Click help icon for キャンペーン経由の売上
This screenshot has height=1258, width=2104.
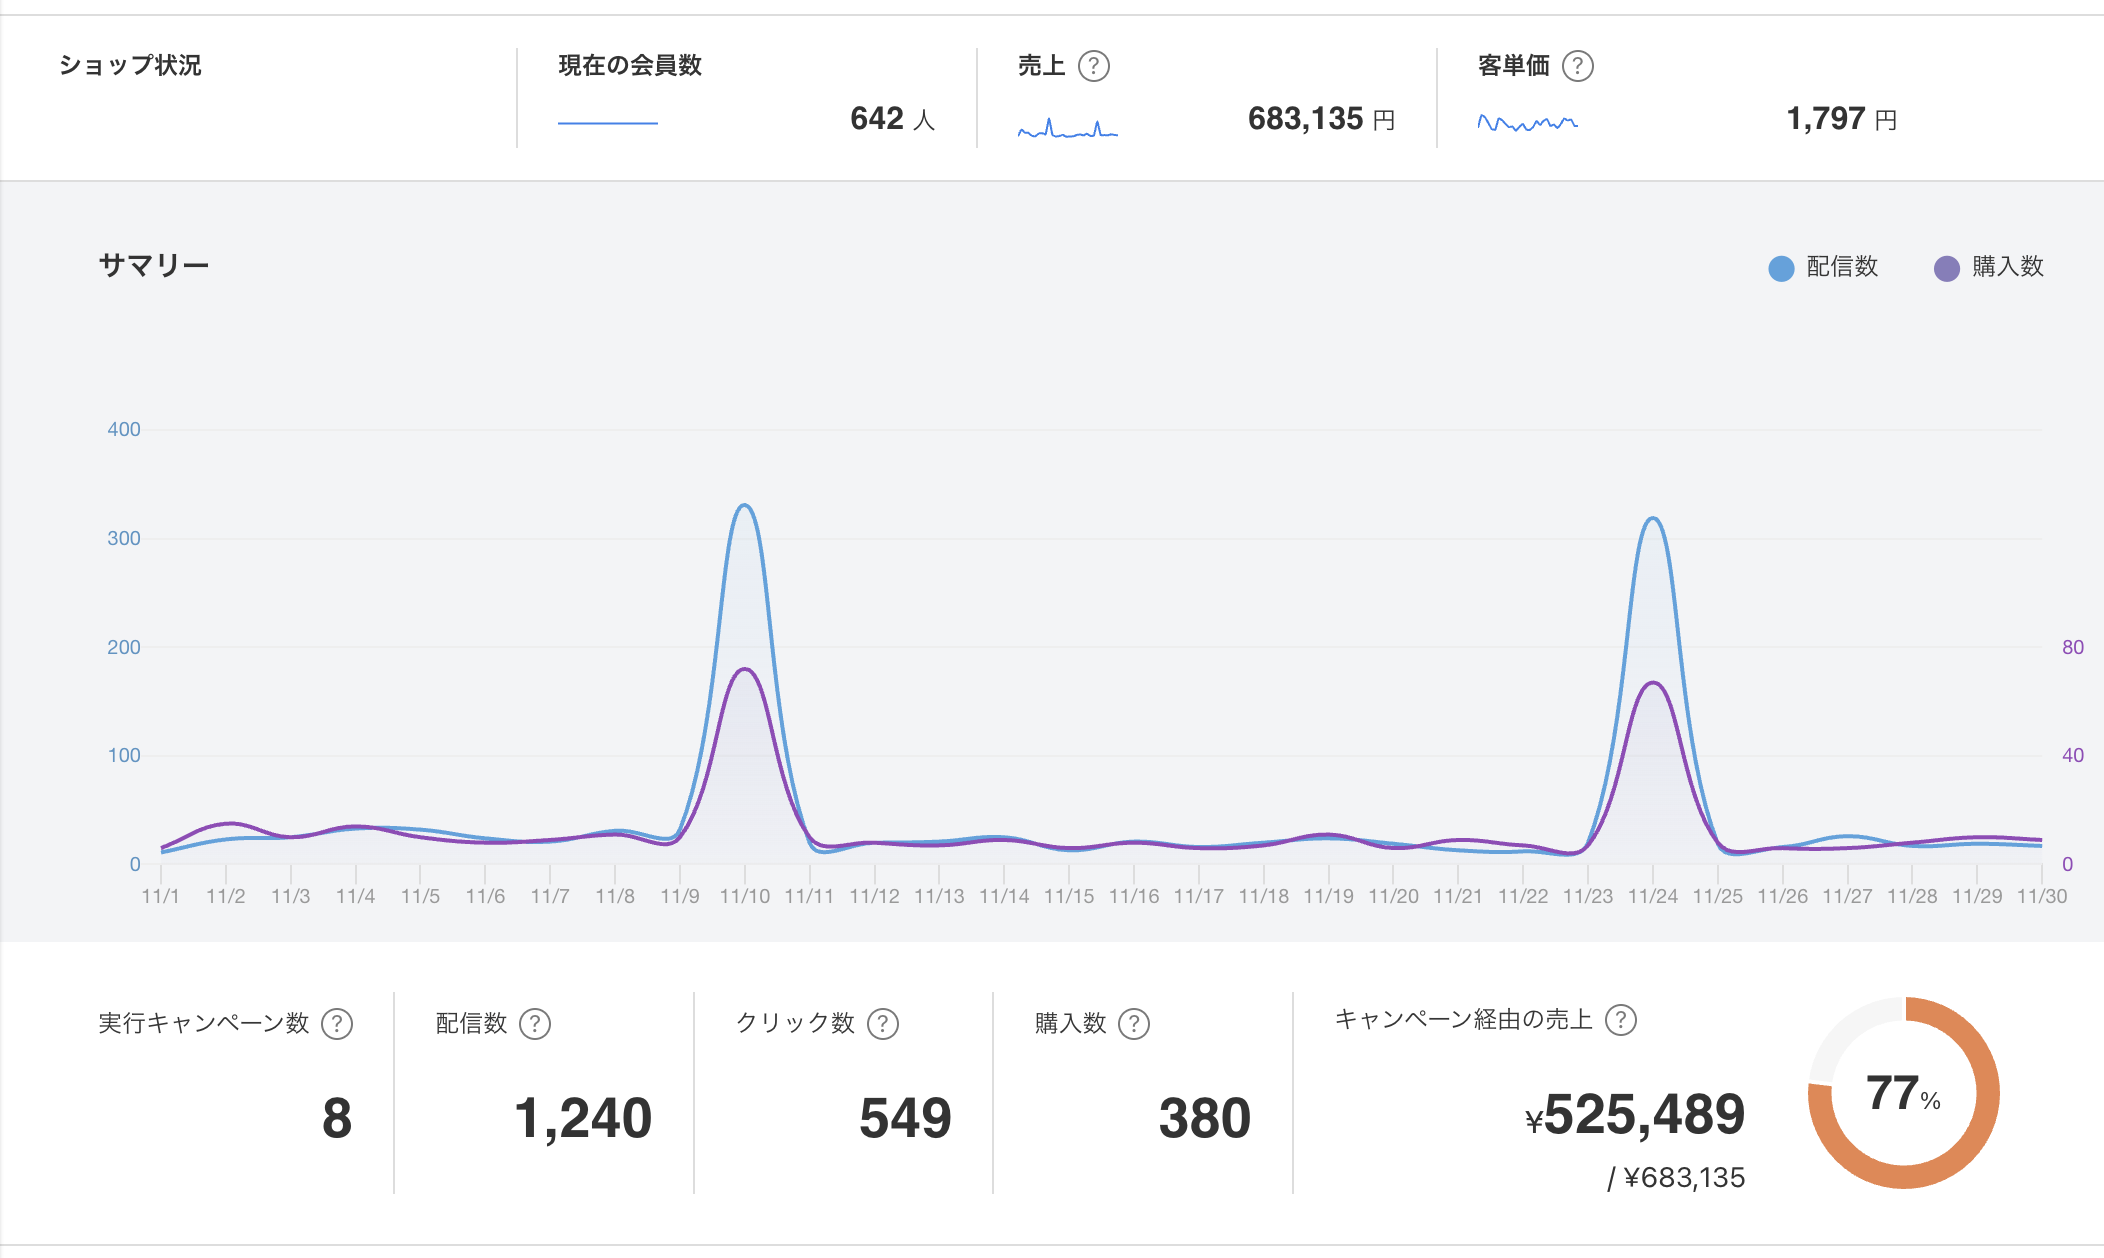coord(1623,1021)
